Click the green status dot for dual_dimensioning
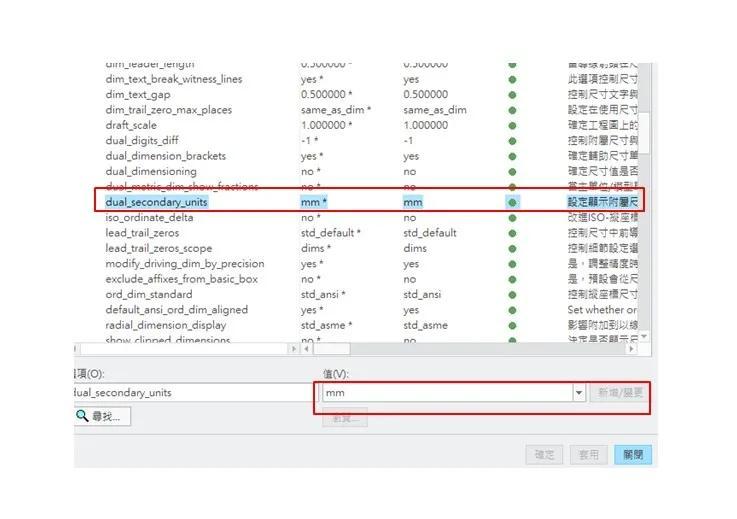This screenshot has height=519, width=737. tap(512, 172)
